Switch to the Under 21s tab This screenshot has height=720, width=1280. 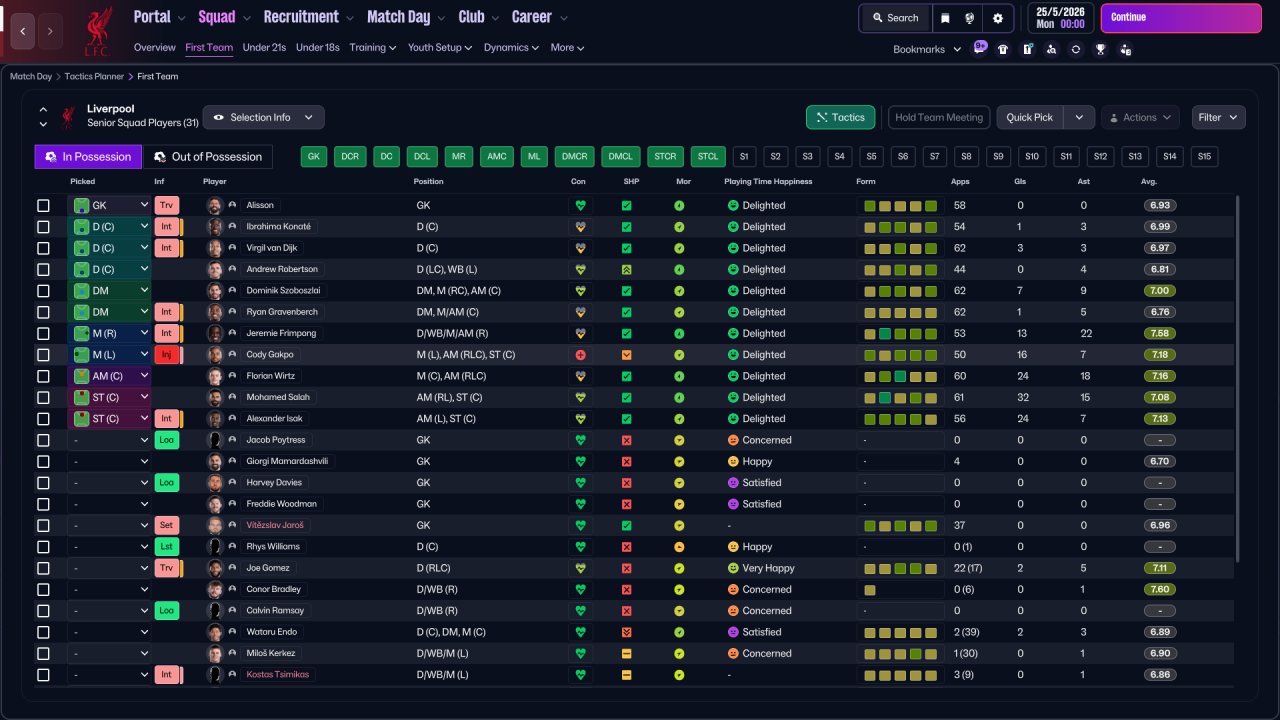point(264,47)
